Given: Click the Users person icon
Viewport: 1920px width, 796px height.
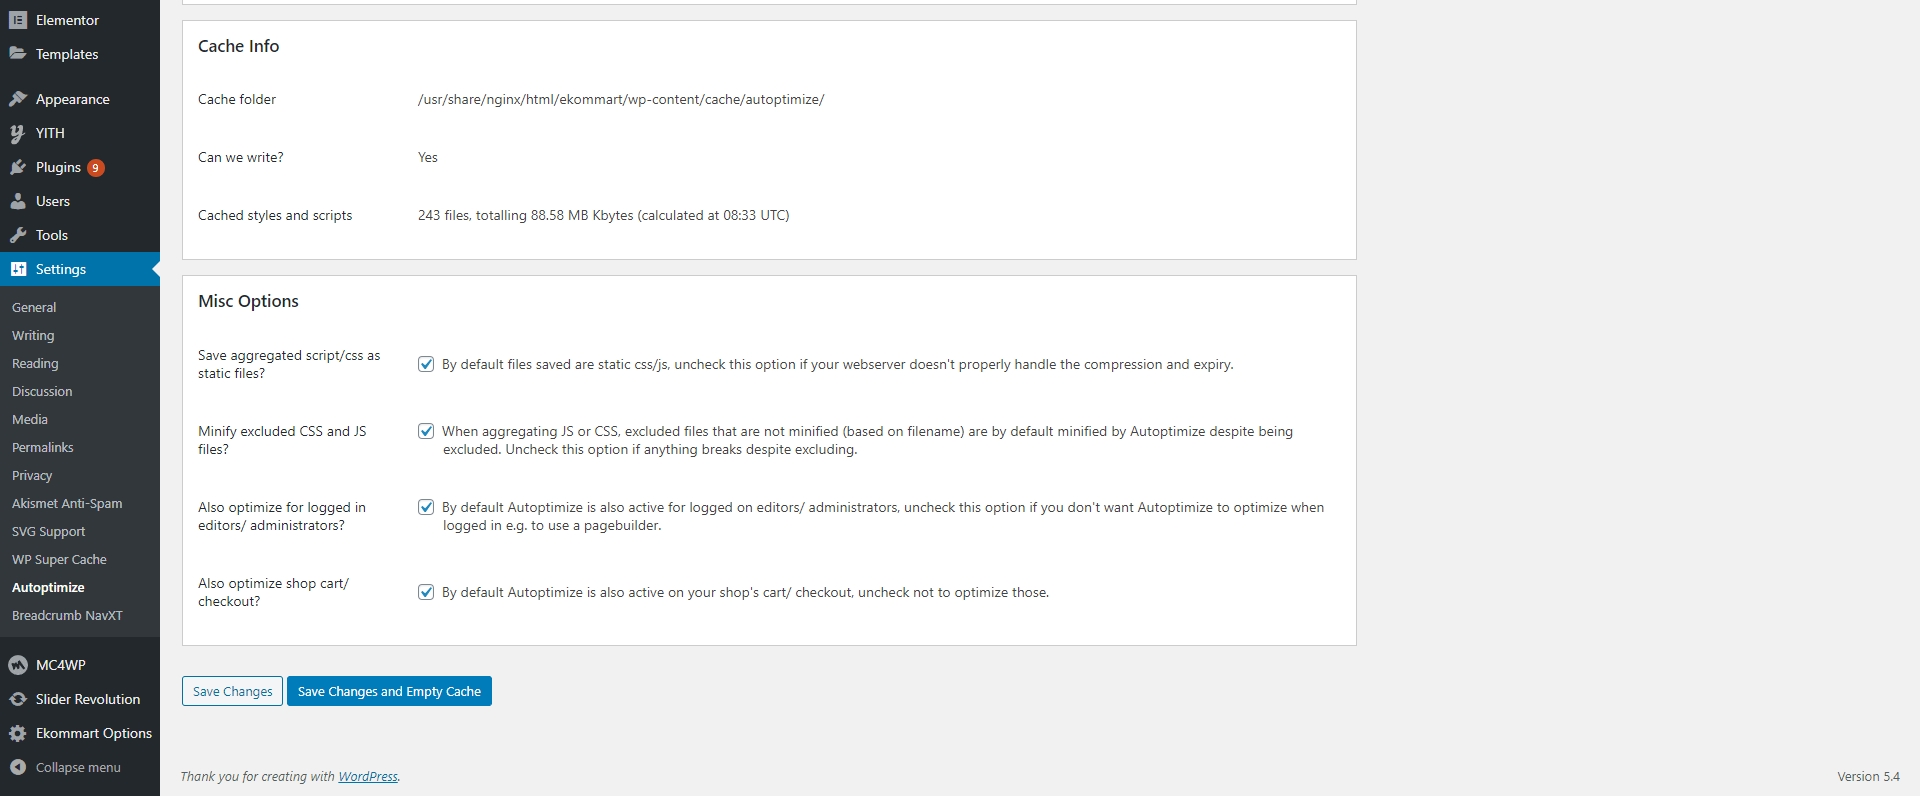Looking at the screenshot, I should tap(18, 201).
